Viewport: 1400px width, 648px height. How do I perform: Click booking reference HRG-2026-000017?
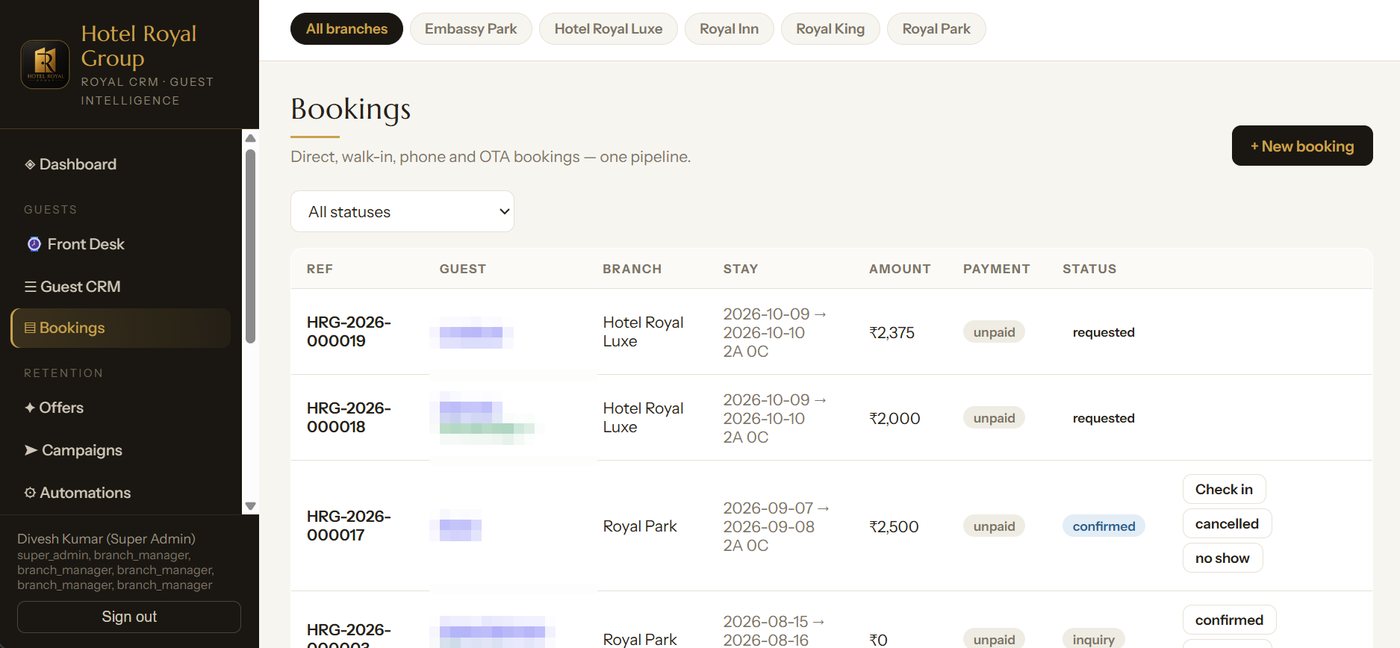pyautogui.click(x=349, y=526)
